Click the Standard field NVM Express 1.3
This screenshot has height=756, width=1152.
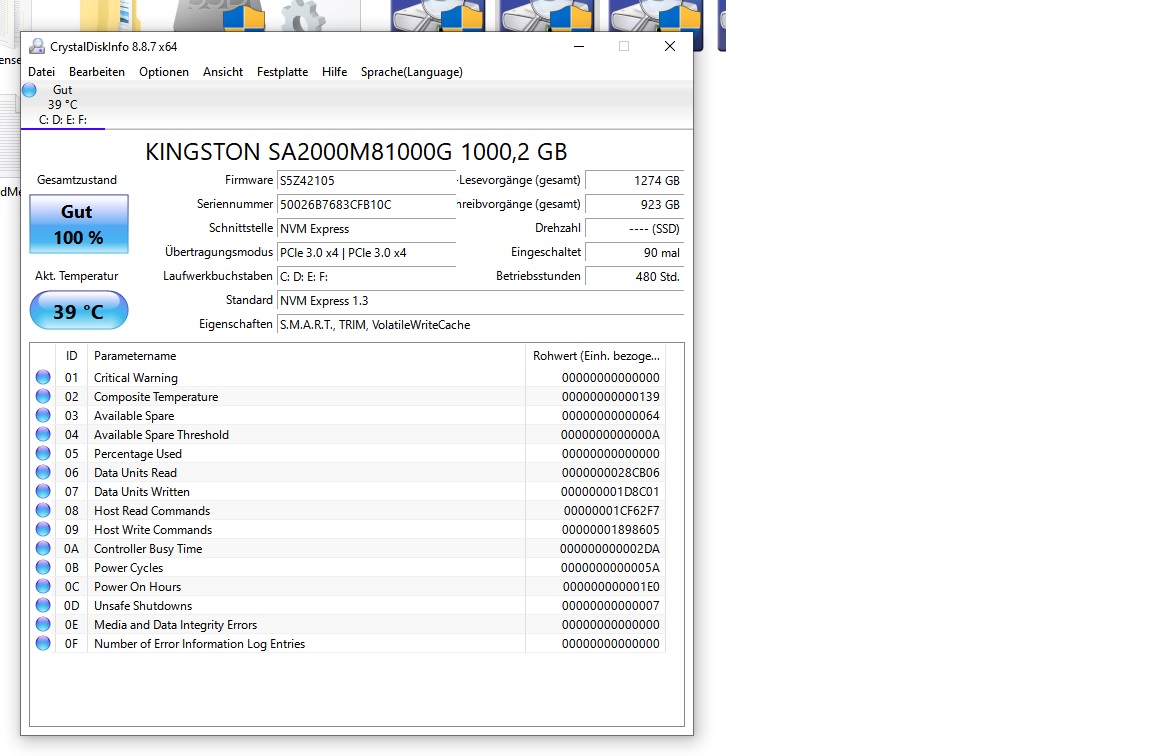click(480, 301)
